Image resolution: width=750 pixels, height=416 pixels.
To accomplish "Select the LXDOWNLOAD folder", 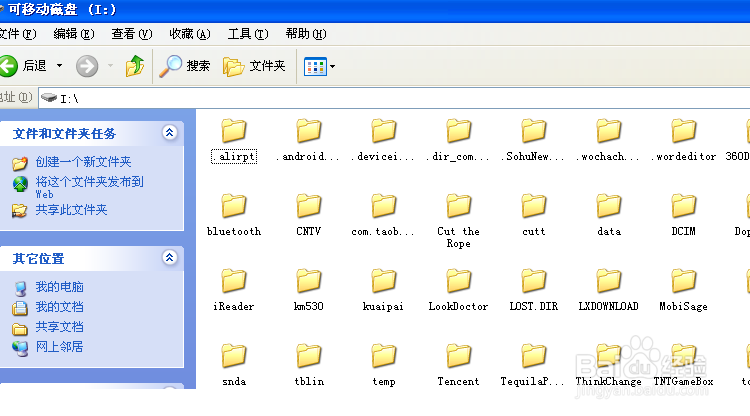I will coord(608,291).
